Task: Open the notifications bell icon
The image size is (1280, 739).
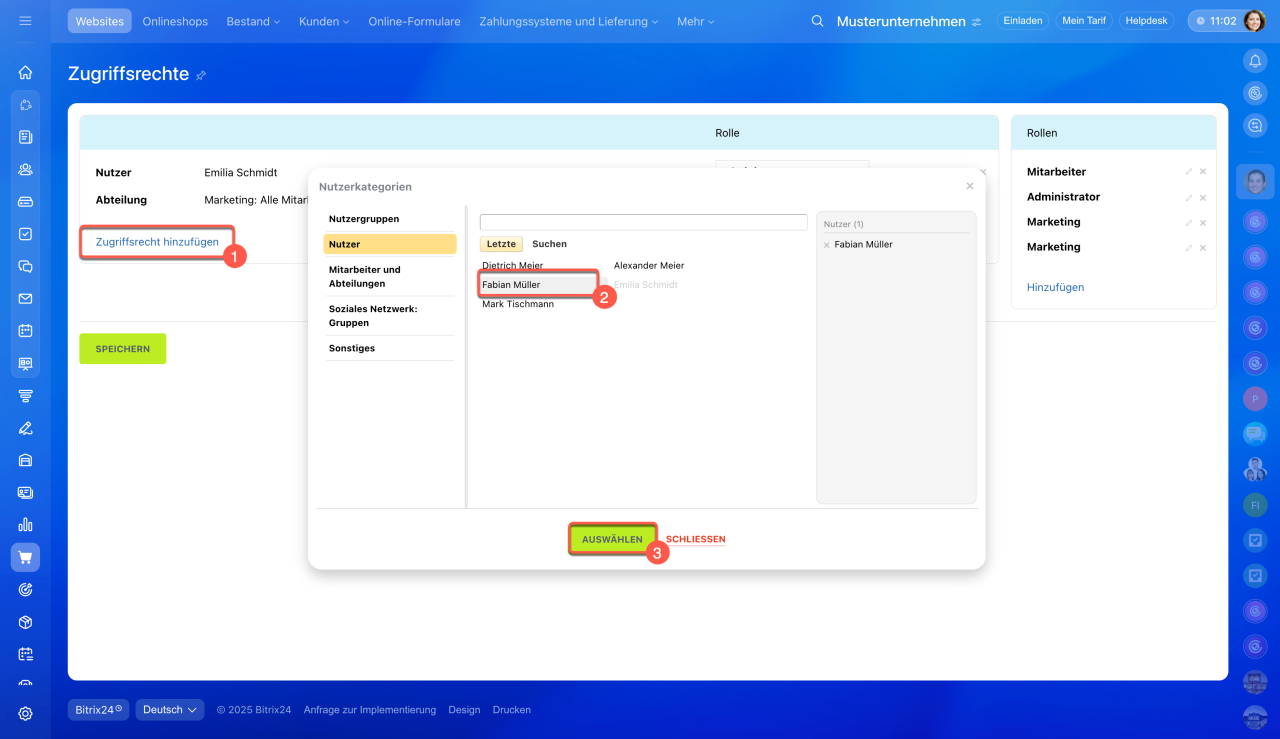Action: coord(1255,61)
